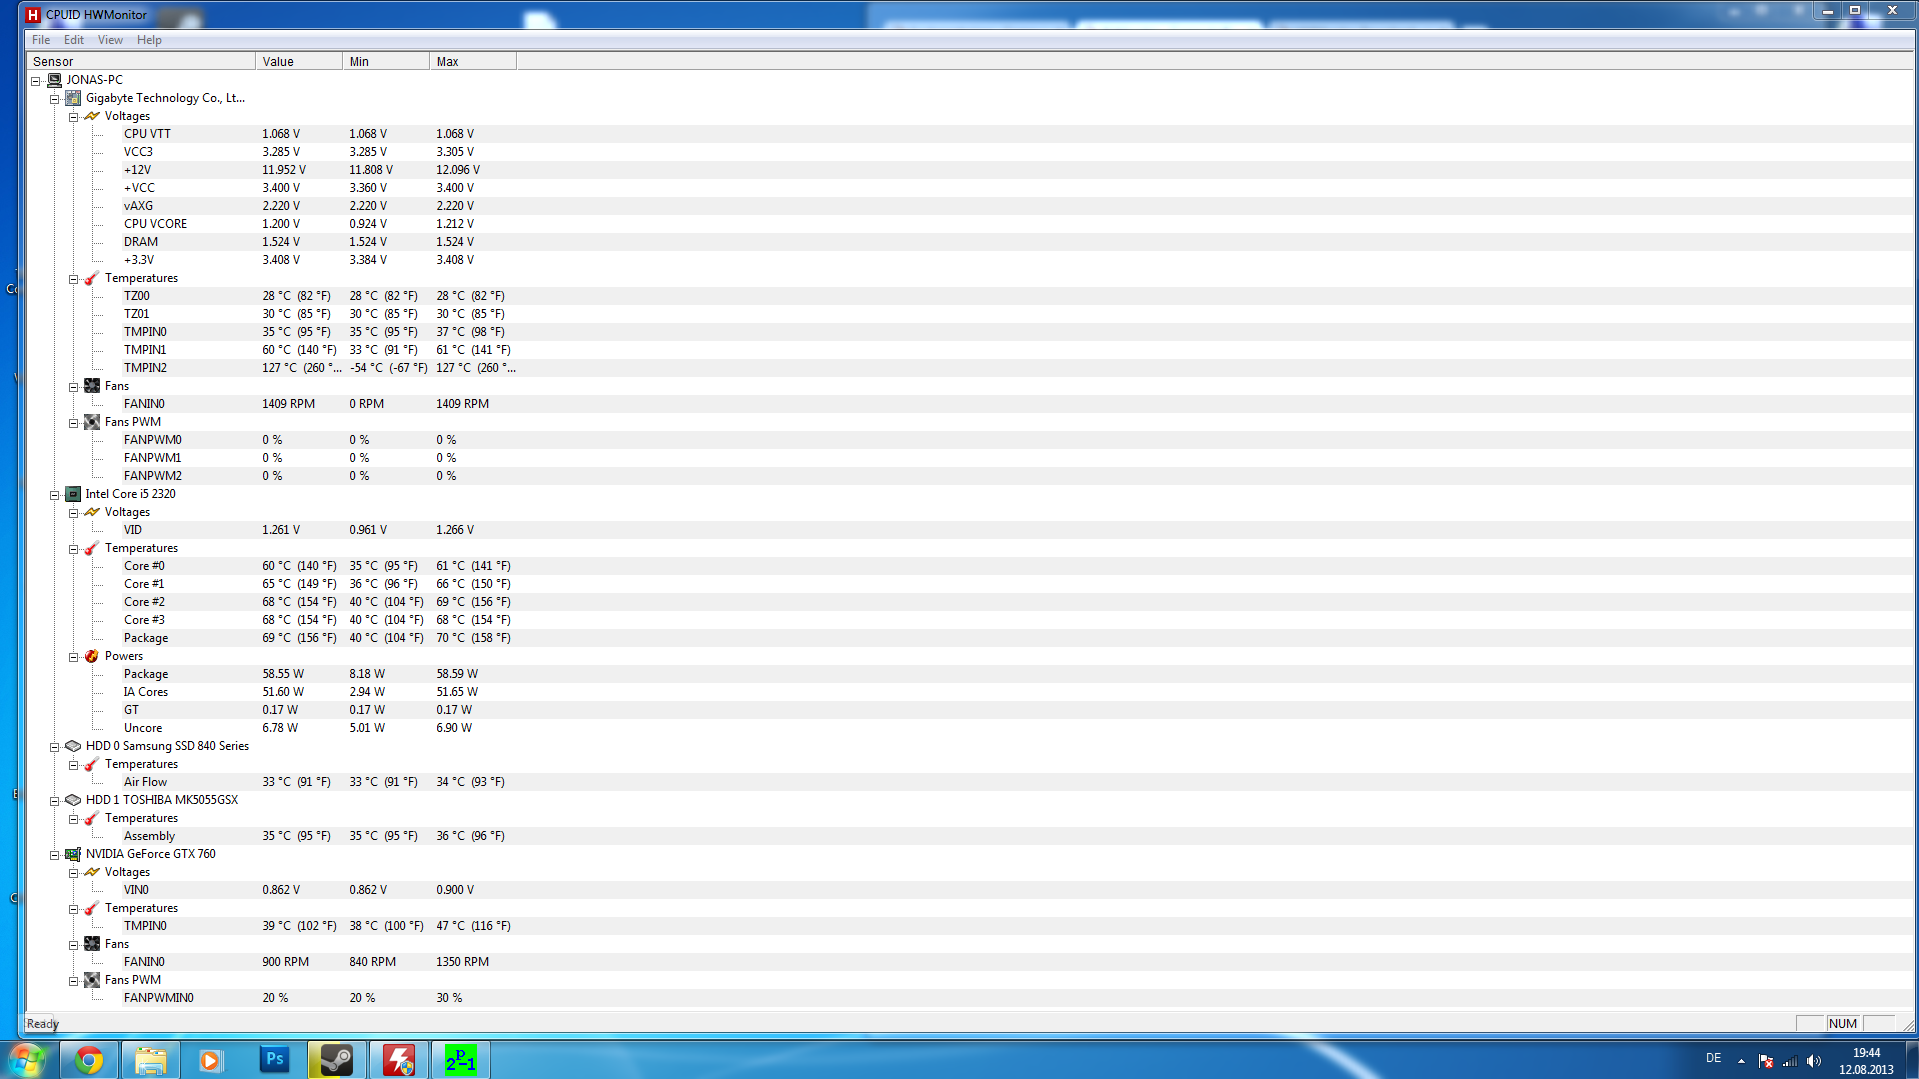Click the DE language indicator
The image size is (1919, 1079).
click(x=1713, y=1058)
